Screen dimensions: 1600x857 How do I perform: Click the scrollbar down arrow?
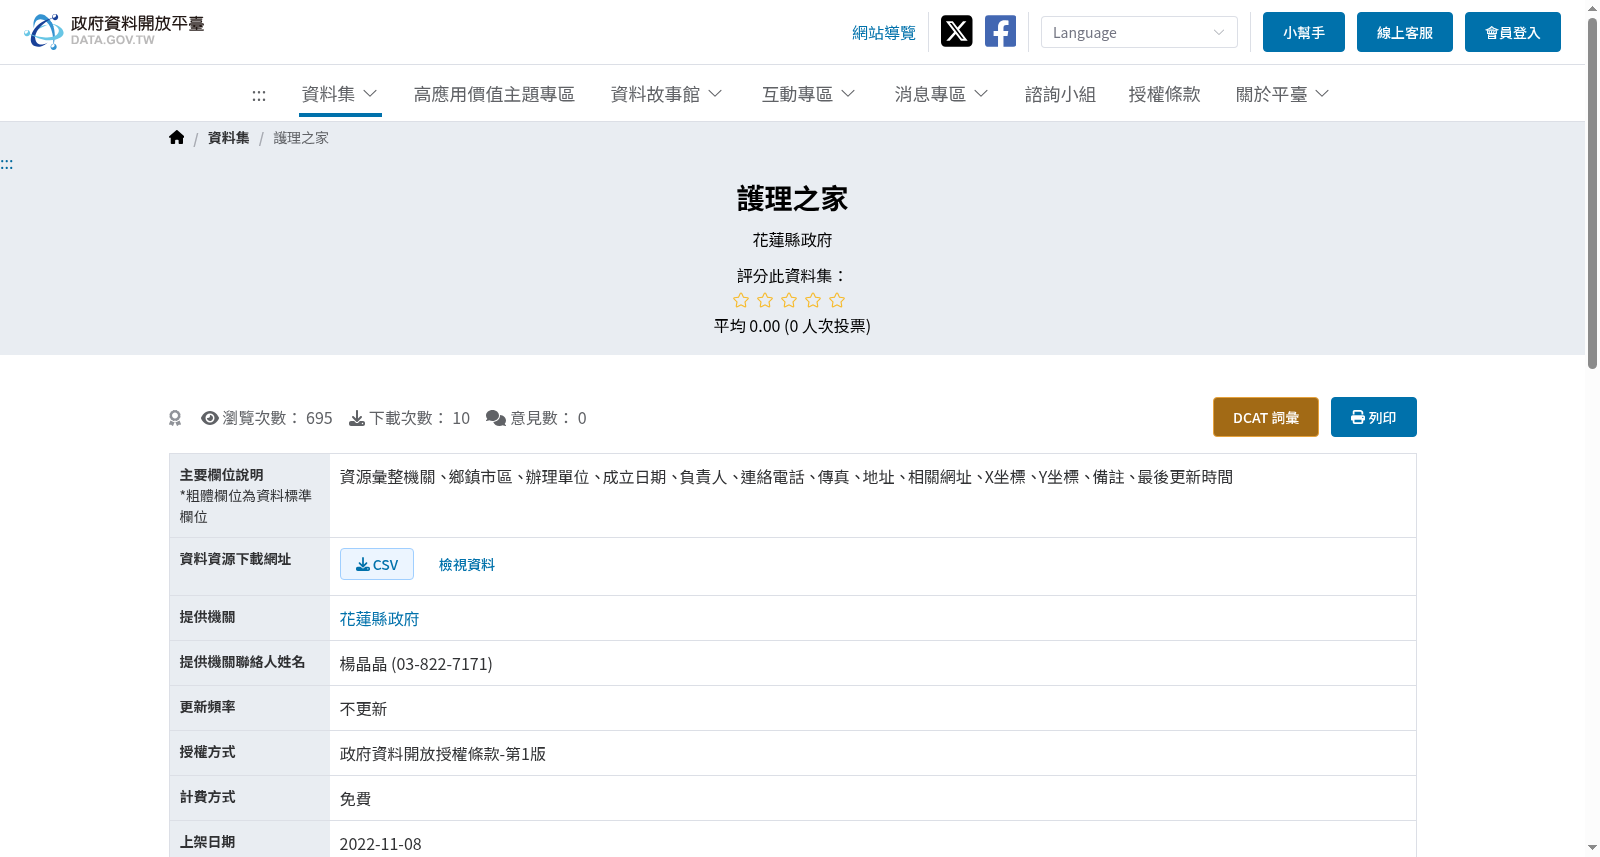point(1592,848)
